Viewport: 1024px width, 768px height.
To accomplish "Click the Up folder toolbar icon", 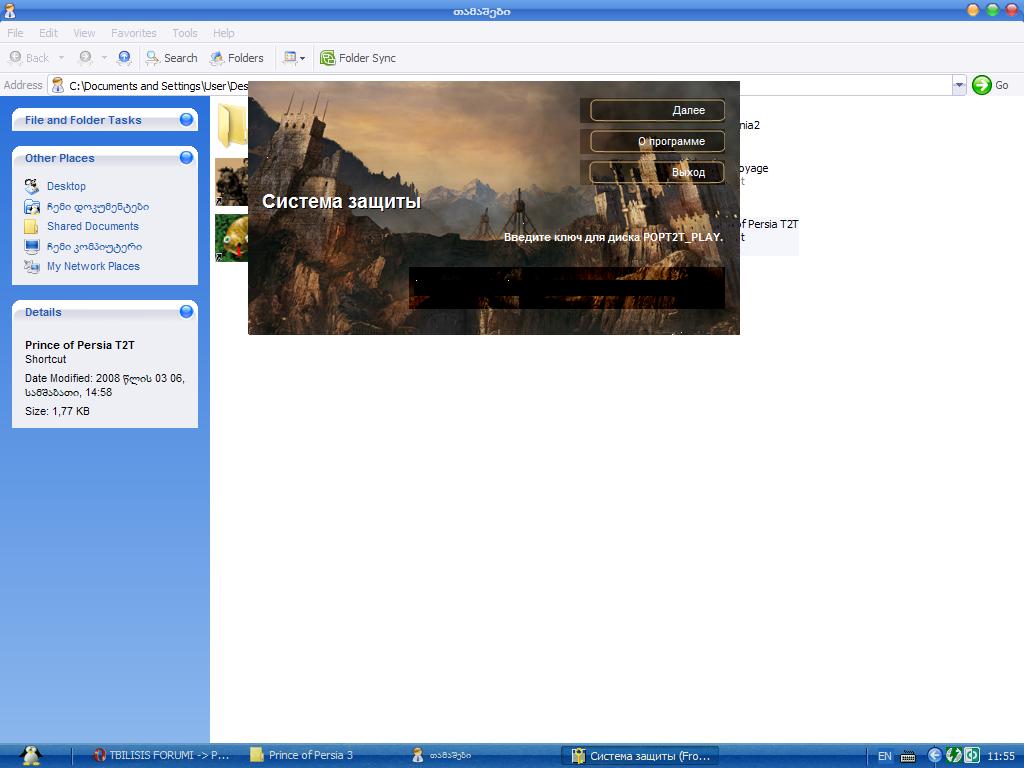I will point(124,58).
